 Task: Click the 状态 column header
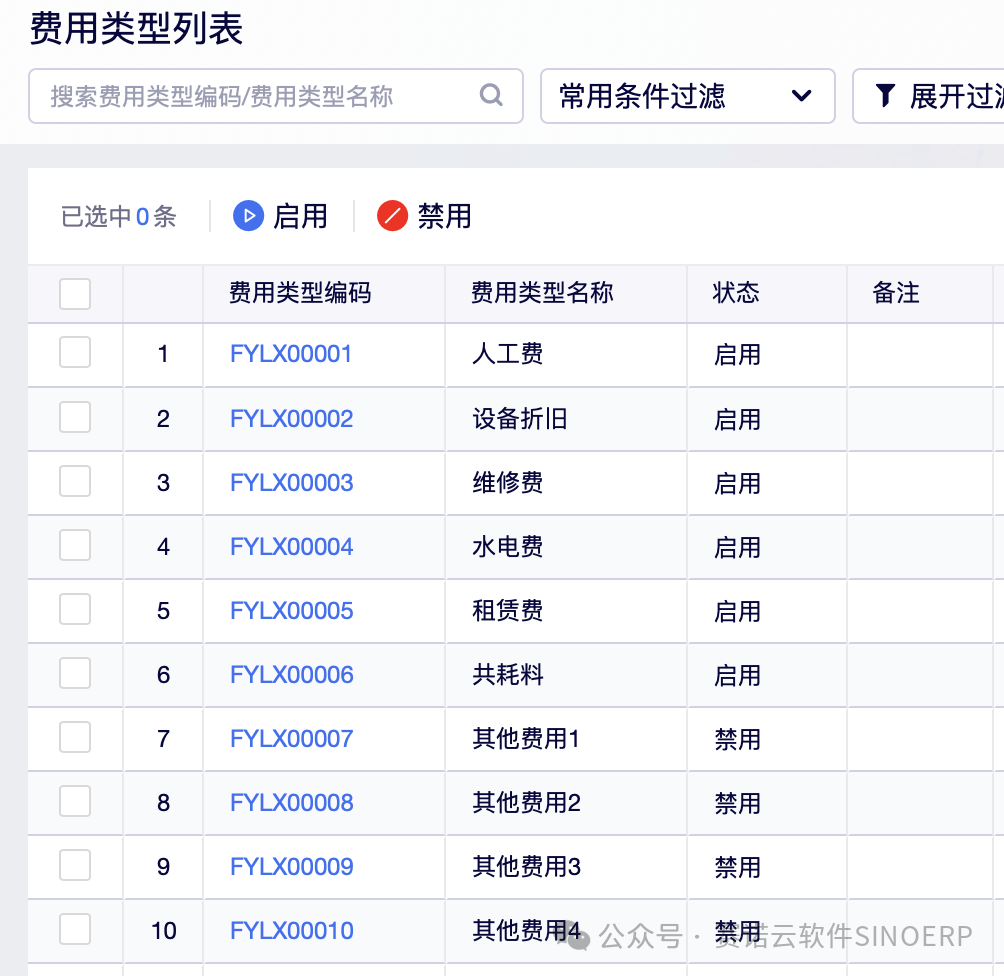coord(736,293)
